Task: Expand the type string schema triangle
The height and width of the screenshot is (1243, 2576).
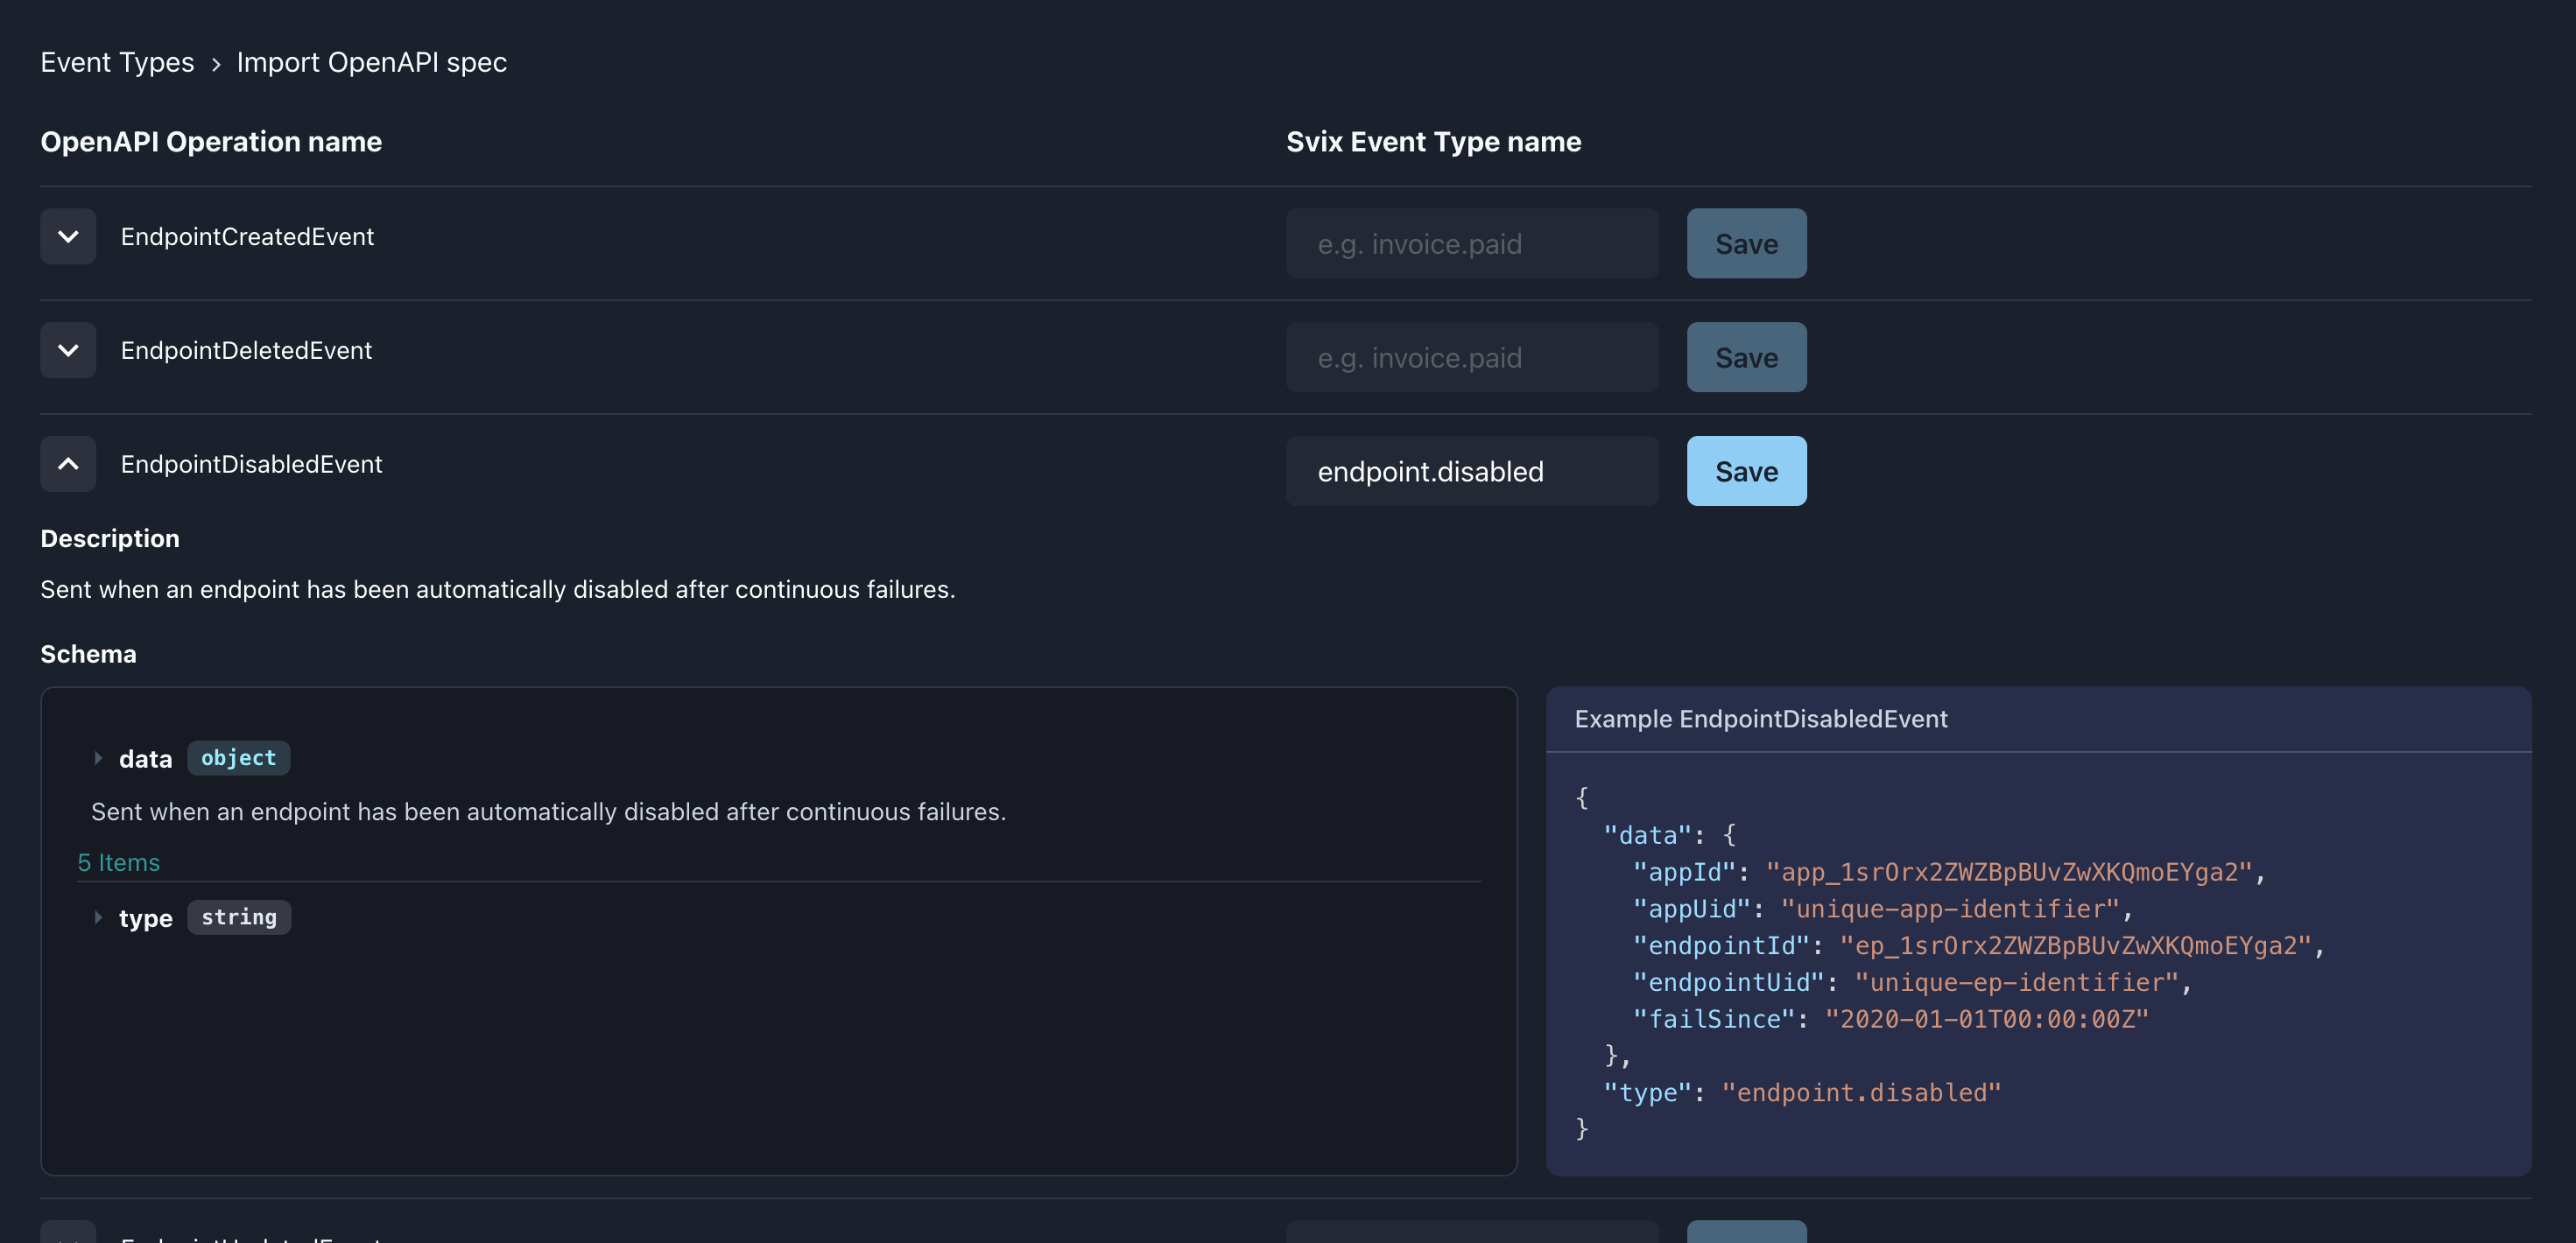Action: [98, 917]
